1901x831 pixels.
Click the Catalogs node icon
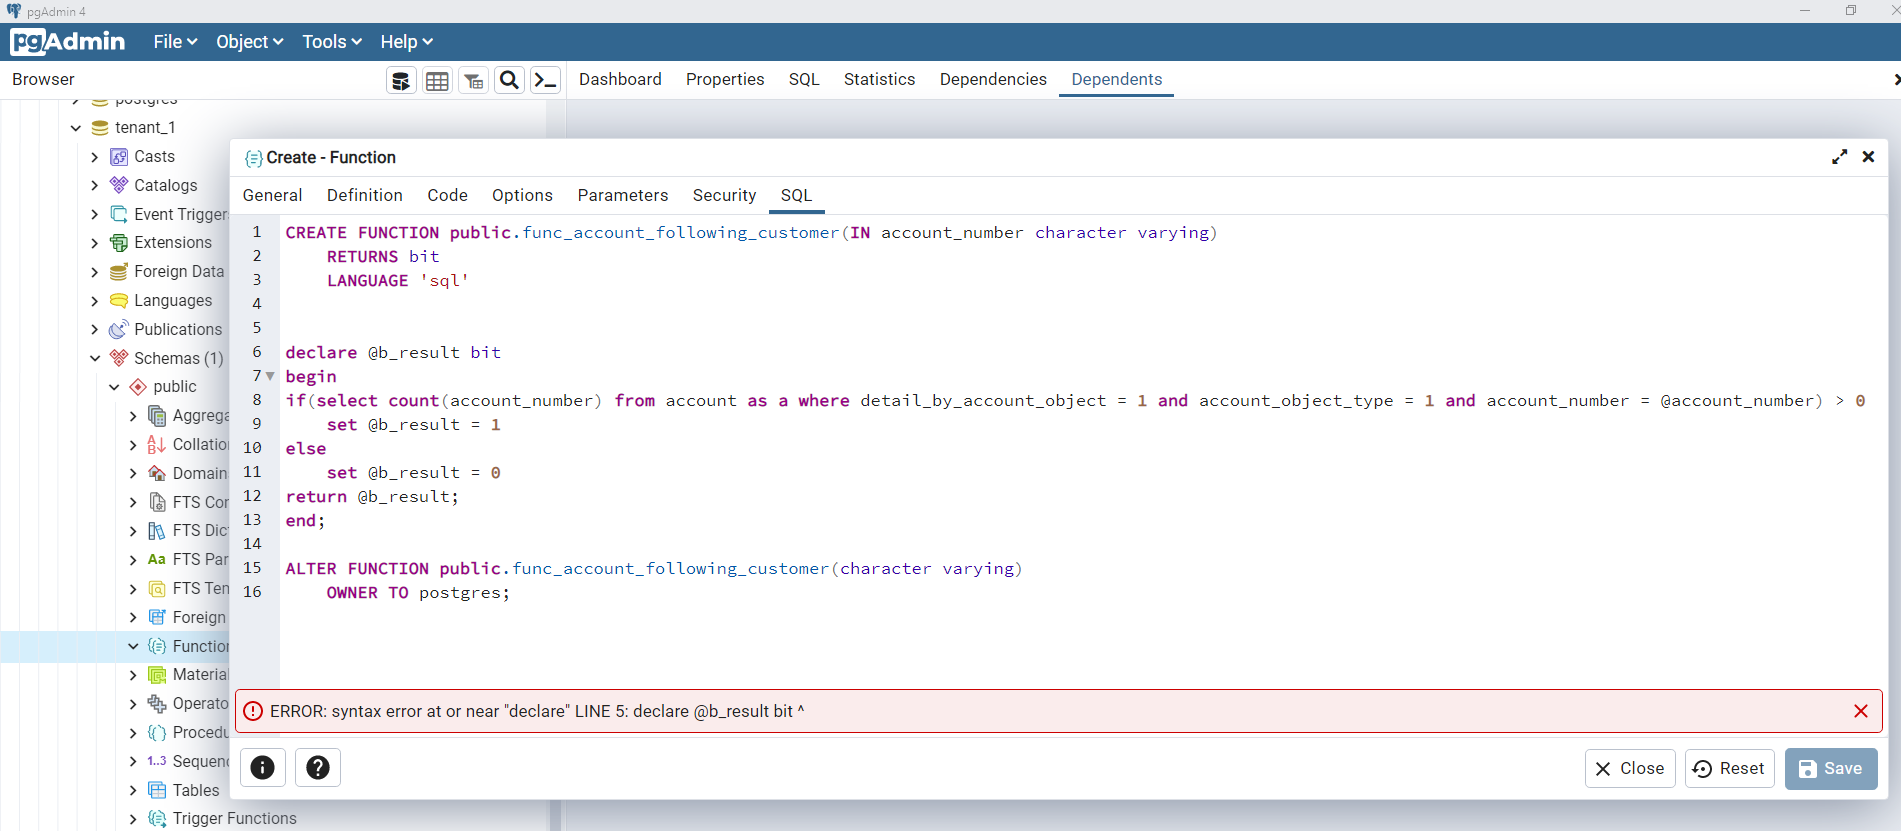[119, 185]
